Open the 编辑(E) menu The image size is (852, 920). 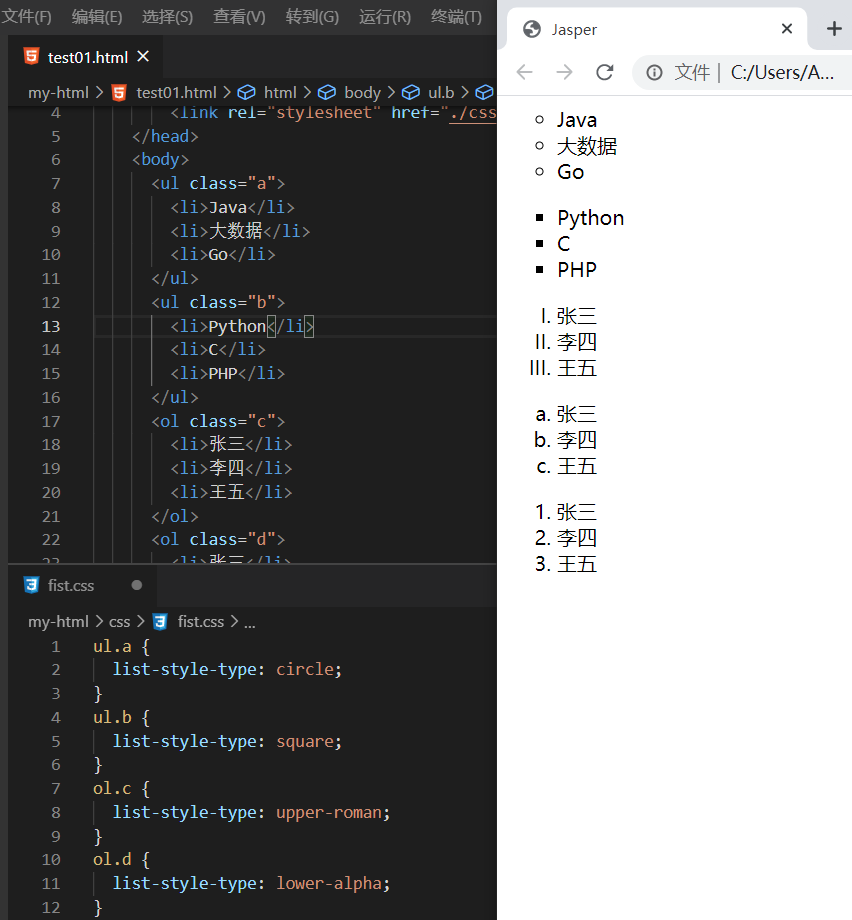(97, 16)
